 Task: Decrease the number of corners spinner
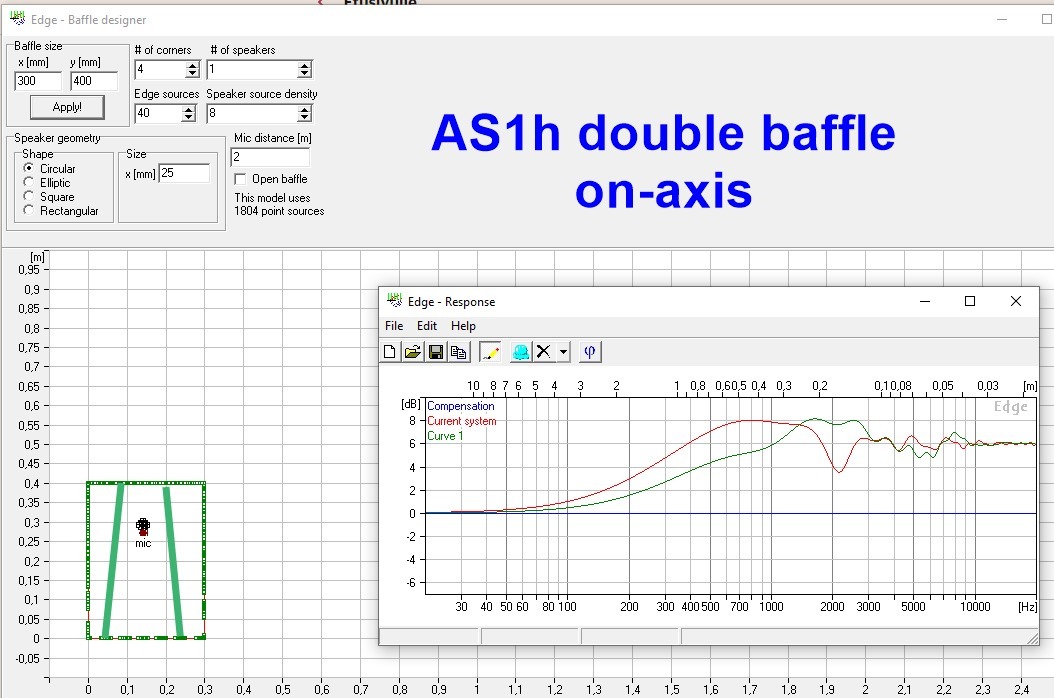point(192,73)
